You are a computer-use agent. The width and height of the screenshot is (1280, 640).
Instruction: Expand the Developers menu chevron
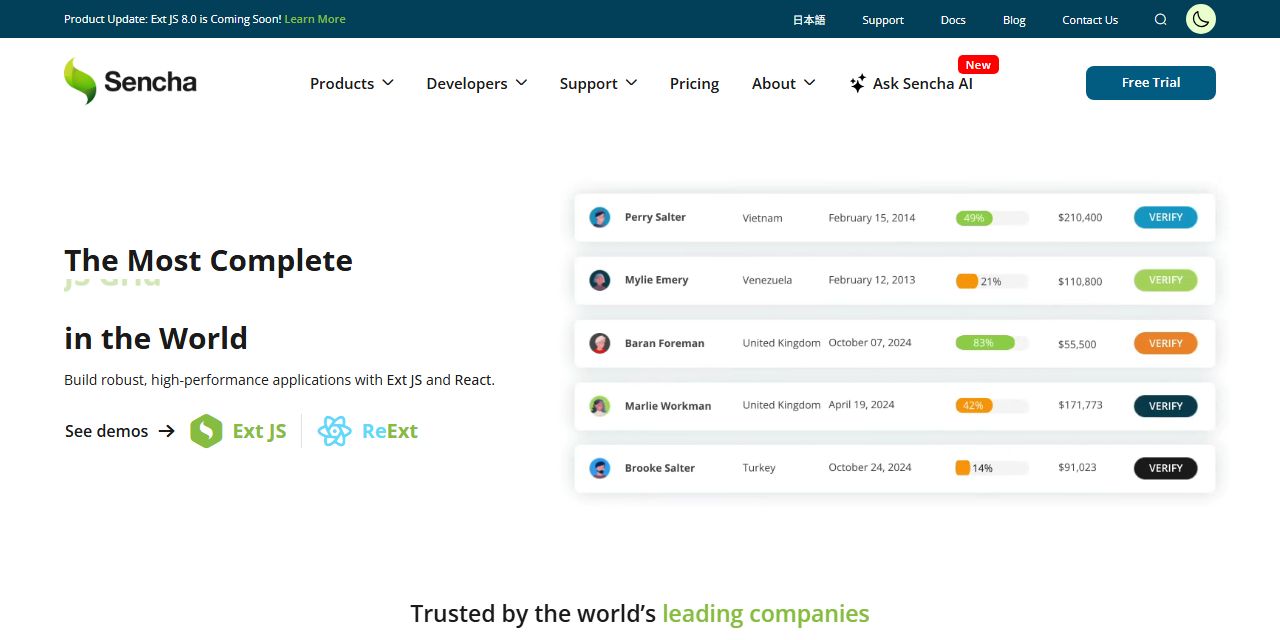click(x=521, y=83)
